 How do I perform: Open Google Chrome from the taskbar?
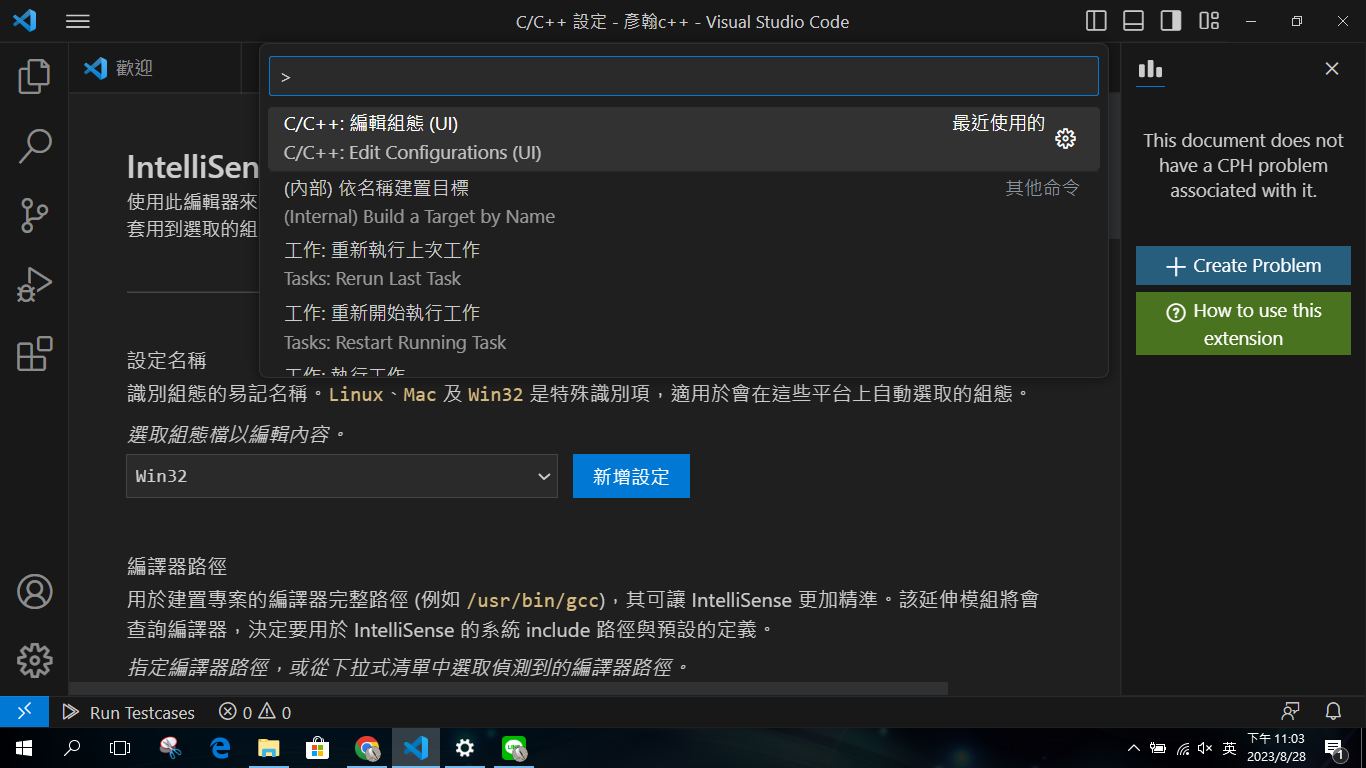pos(367,747)
